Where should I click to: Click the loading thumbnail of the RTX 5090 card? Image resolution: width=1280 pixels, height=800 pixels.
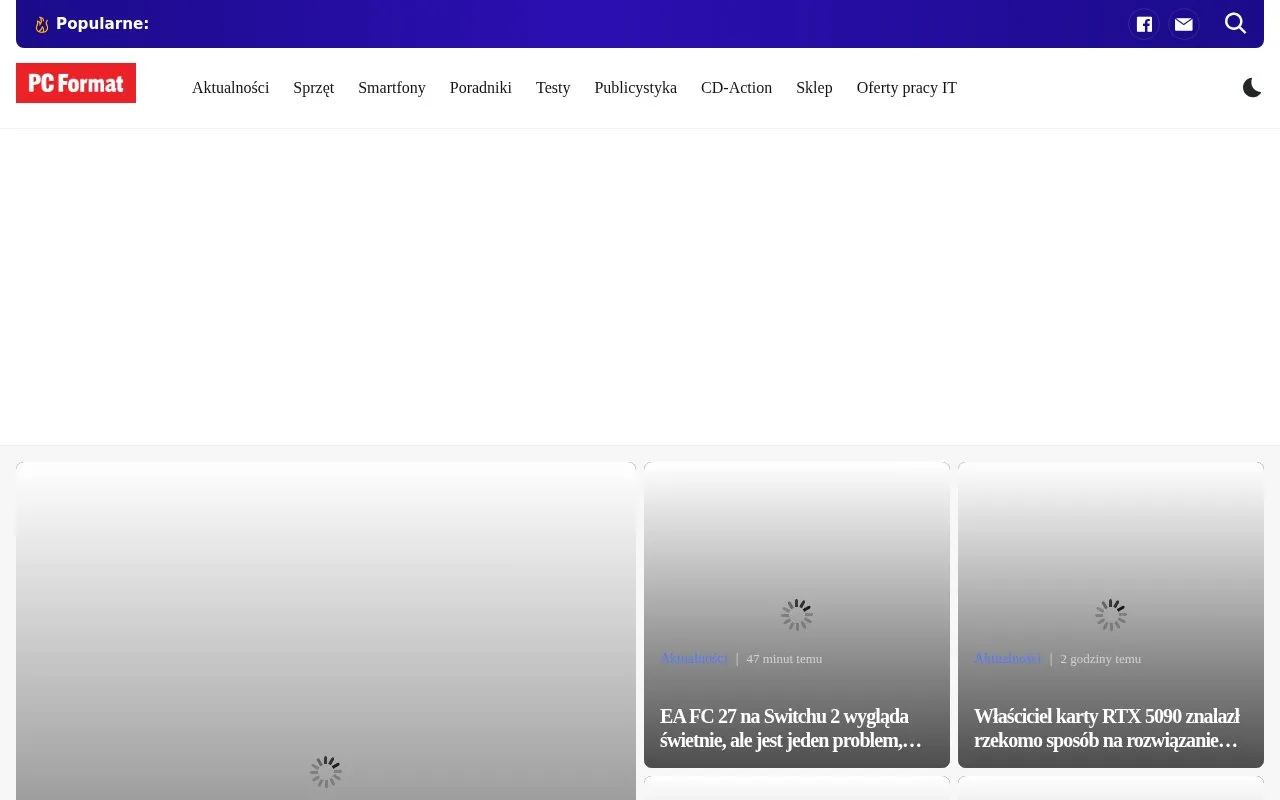[1111, 615]
